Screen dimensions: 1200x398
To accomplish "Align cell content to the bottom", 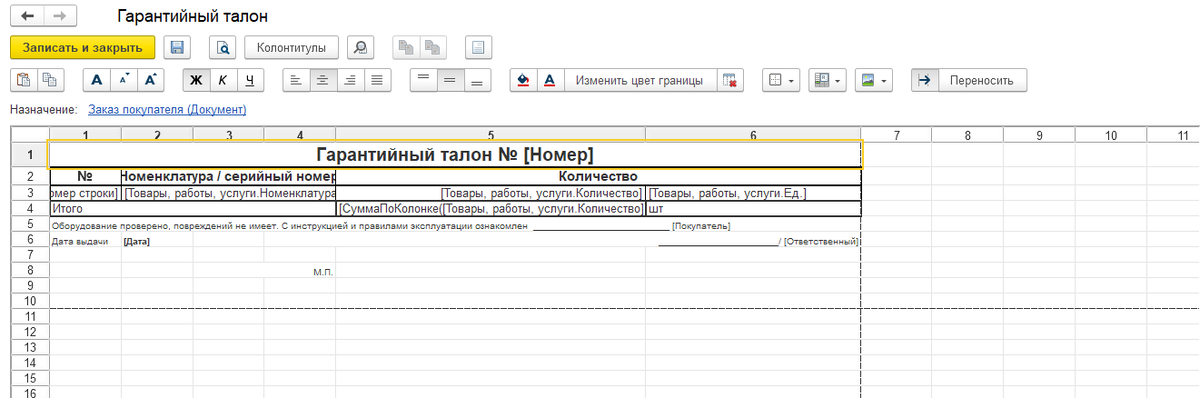I will pyautogui.click(x=477, y=80).
